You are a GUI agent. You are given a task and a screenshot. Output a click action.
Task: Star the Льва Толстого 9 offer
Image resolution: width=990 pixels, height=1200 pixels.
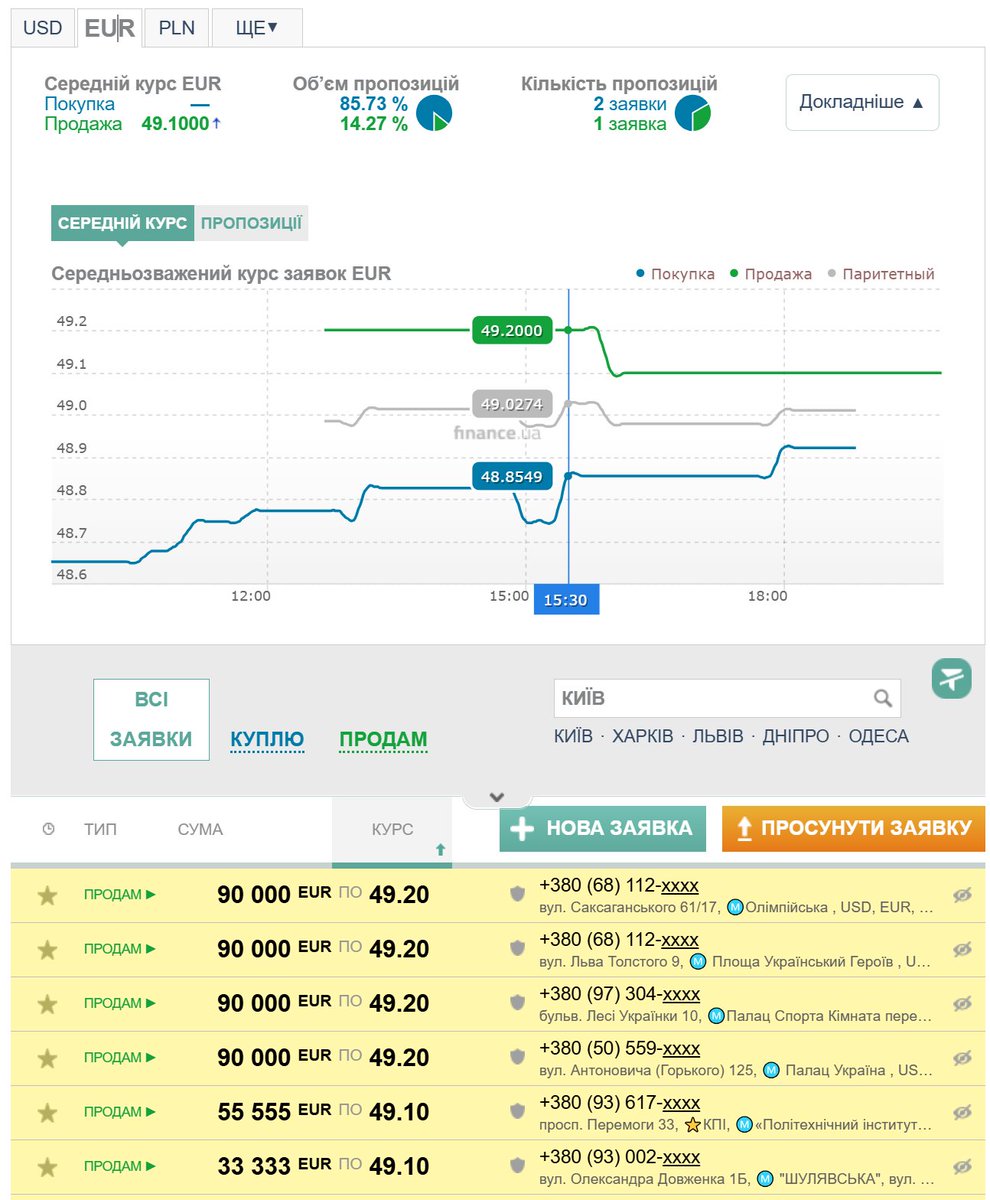point(47,949)
